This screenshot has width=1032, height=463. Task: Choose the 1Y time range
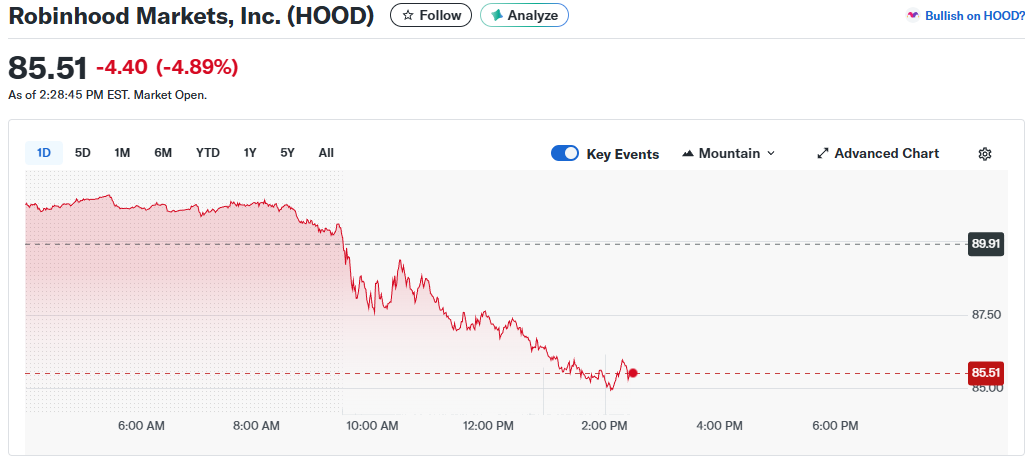point(250,153)
